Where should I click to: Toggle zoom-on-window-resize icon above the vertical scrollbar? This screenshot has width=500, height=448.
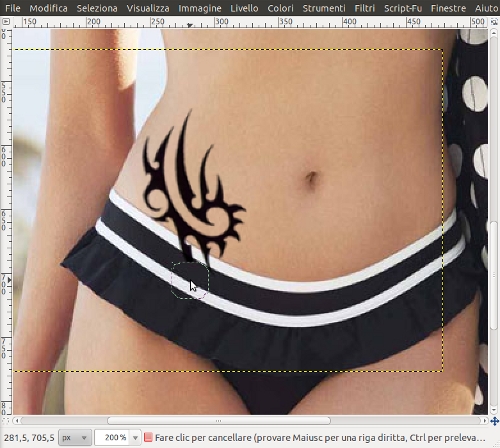(494, 22)
